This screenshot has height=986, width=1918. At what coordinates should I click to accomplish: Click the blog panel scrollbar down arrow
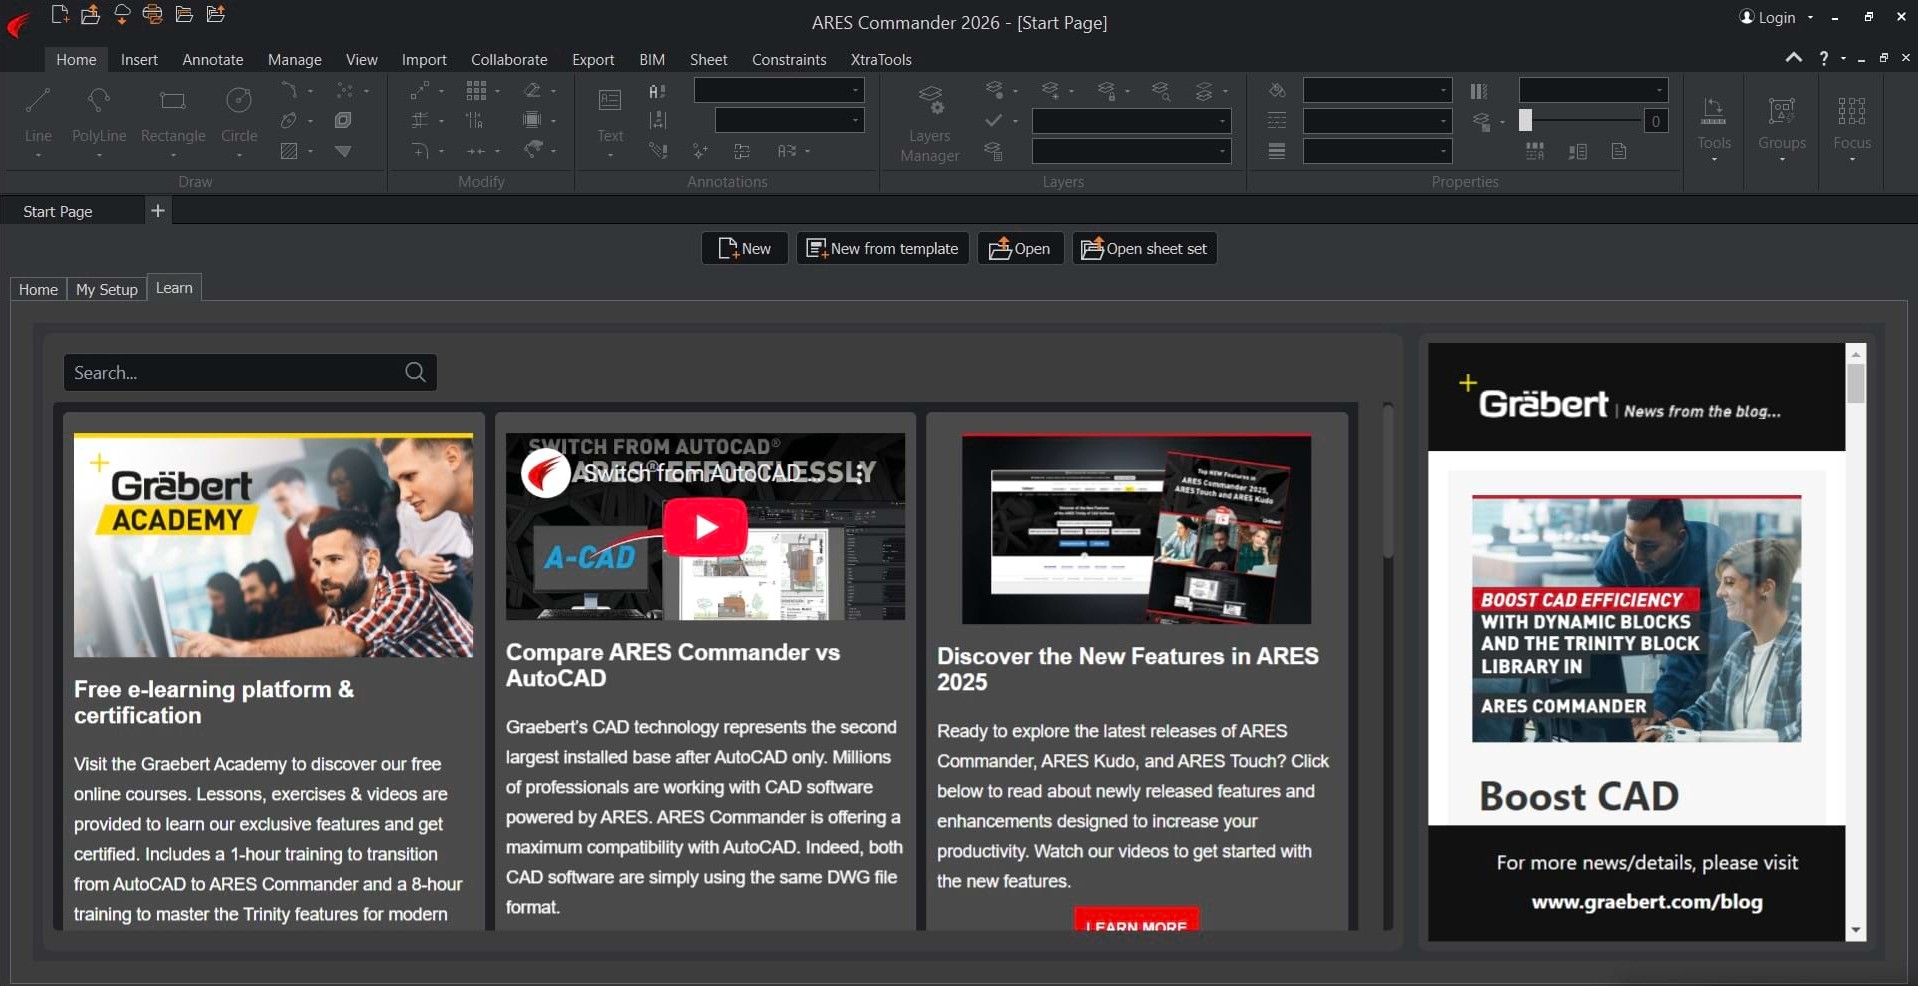[x=1856, y=931]
